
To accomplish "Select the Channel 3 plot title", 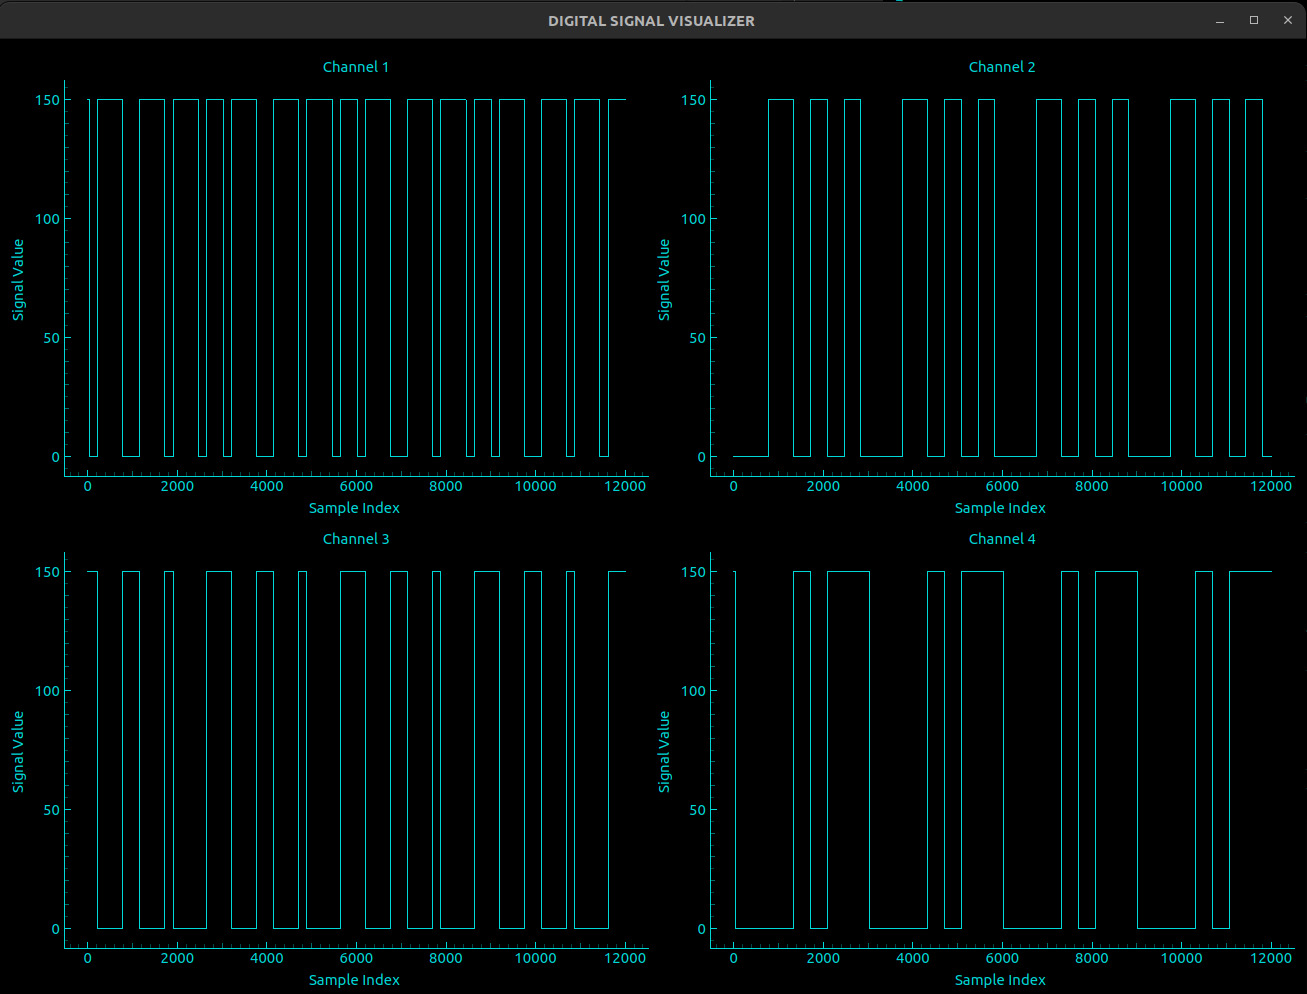I will [x=356, y=539].
